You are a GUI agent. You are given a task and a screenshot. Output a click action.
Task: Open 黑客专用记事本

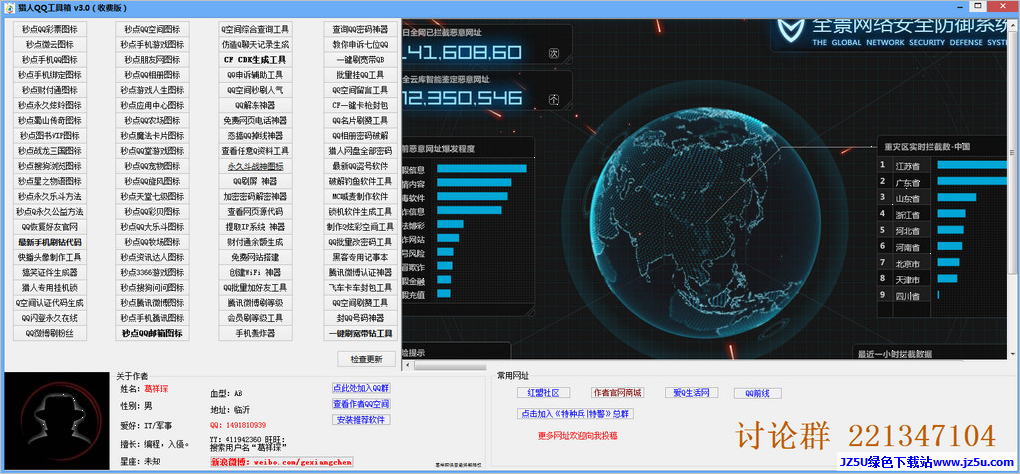click(x=360, y=257)
